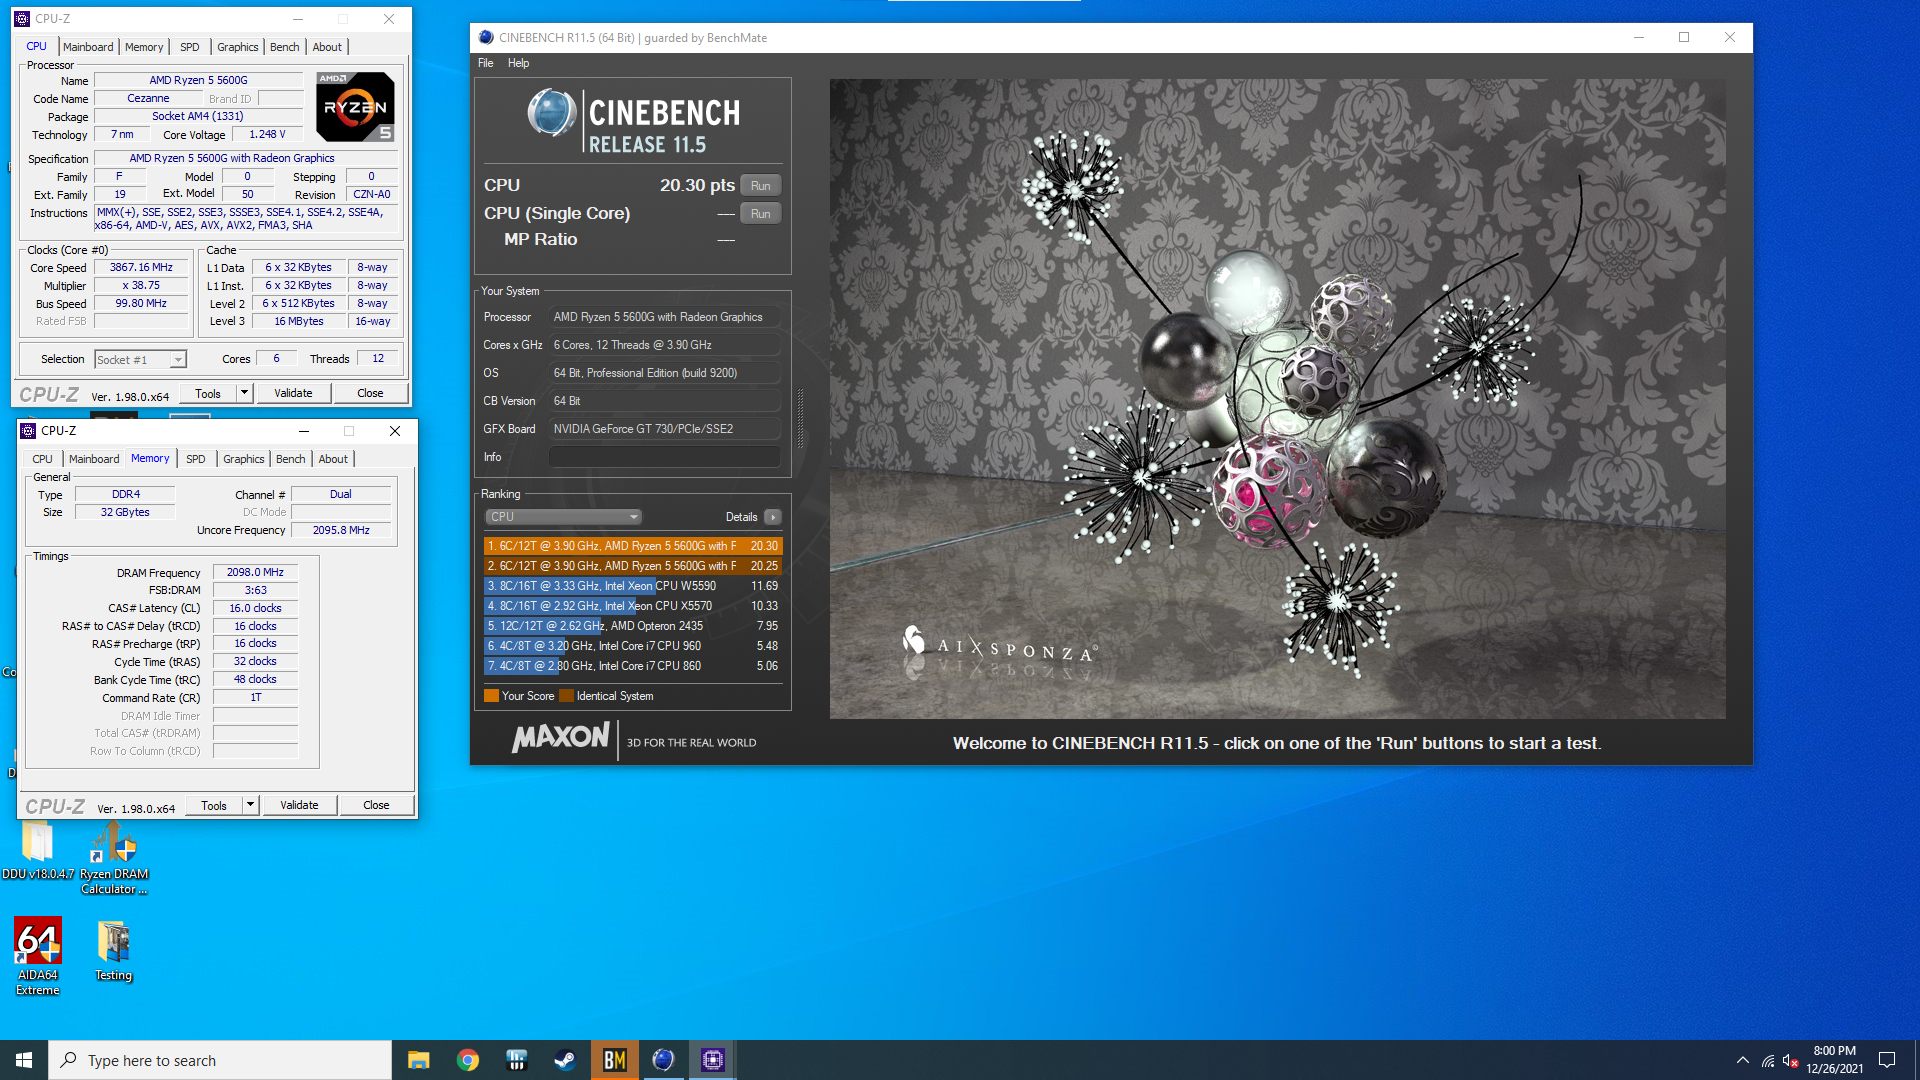
Task: Switch to CPU tab in lower CPU-Z window
Action: 42,459
